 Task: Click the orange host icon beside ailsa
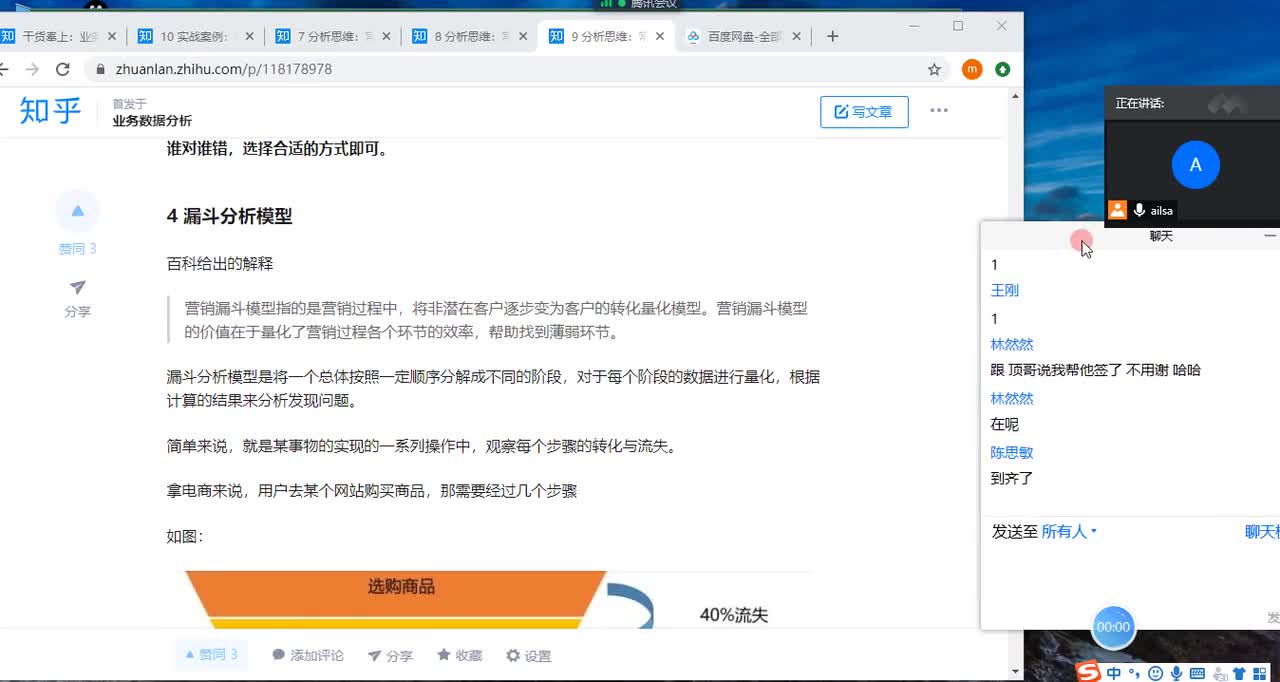[1117, 210]
